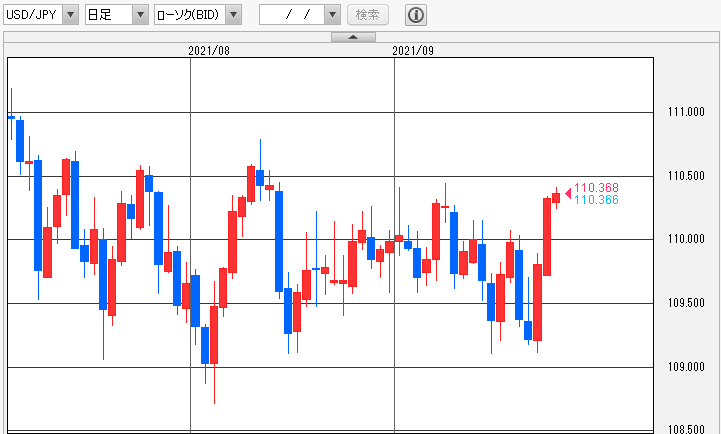Click the 109.000 price axis label
The image size is (721, 434).
coord(686,366)
